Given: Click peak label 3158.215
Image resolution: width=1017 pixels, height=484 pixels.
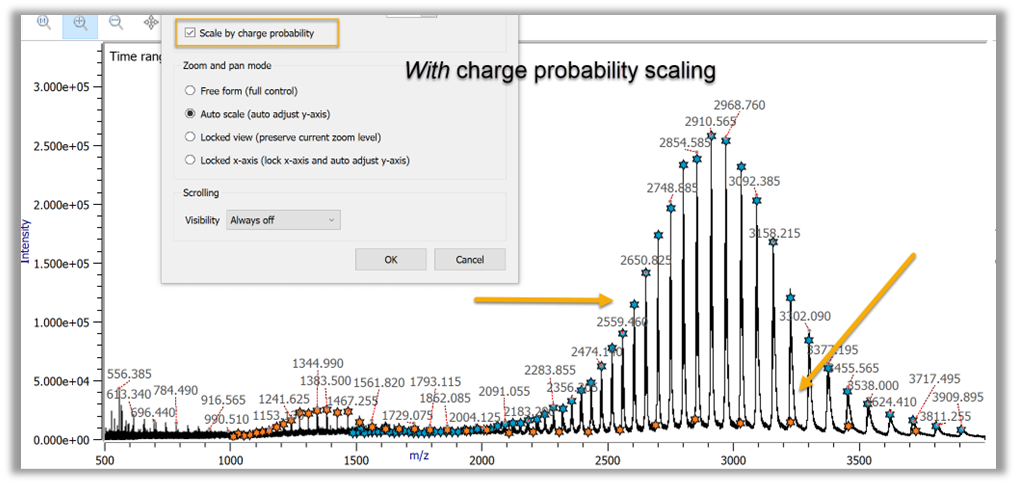Looking at the screenshot, I should [x=774, y=233].
